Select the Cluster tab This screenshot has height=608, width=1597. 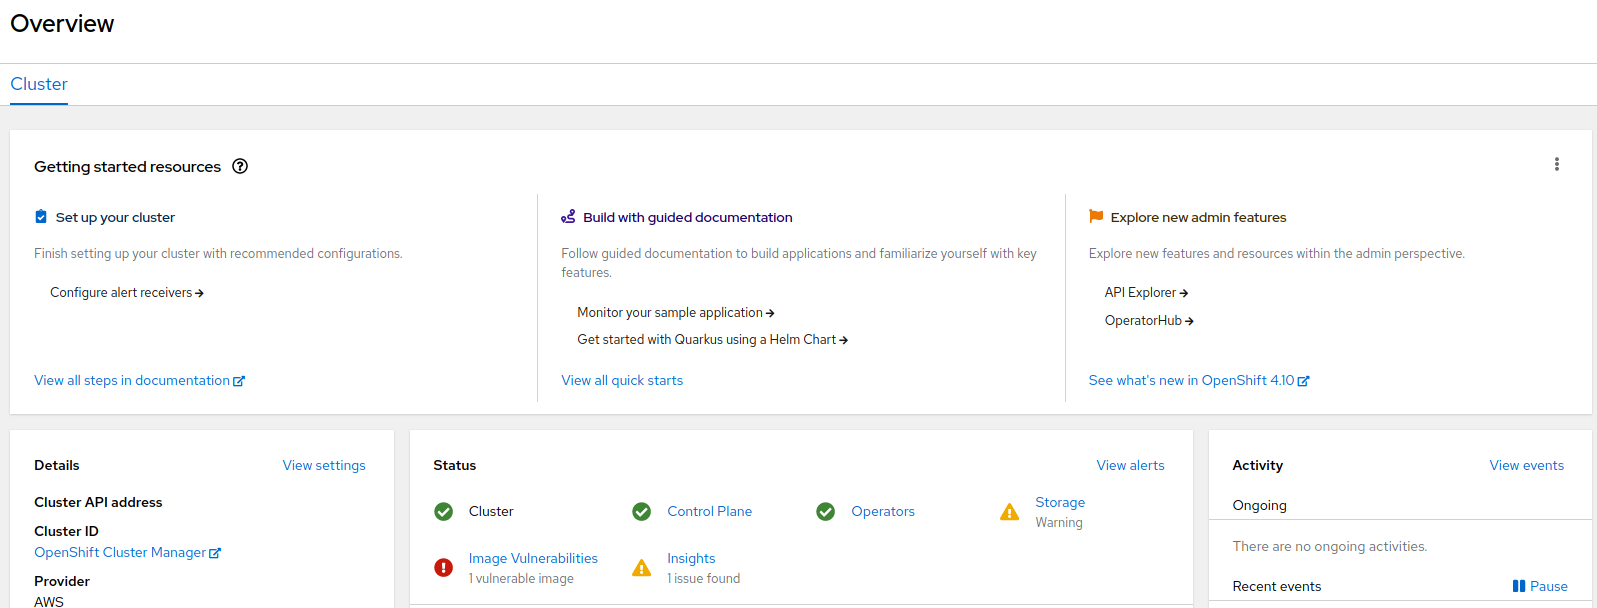tap(39, 85)
